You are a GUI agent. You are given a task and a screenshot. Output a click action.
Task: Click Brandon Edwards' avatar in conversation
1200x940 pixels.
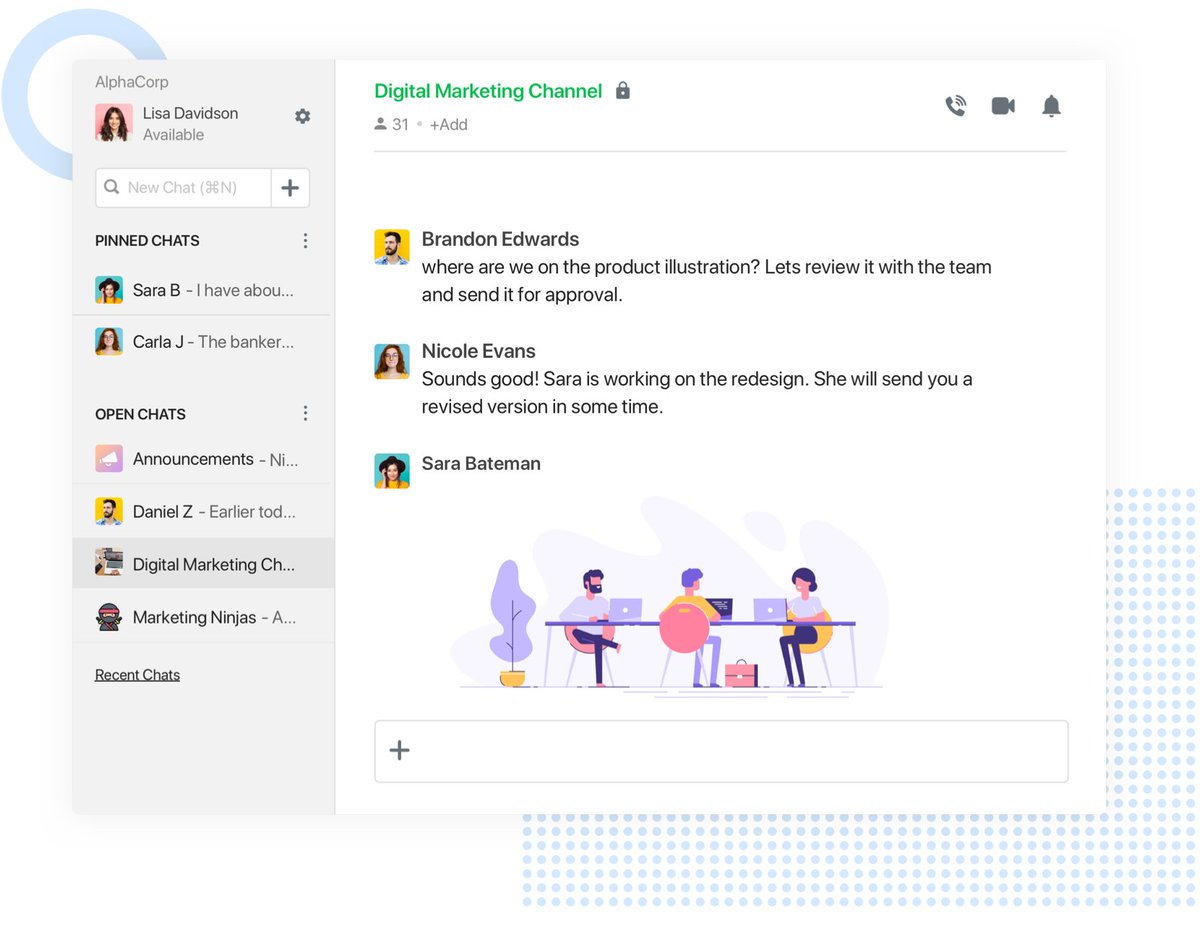pyautogui.click(x=392, y=247)
